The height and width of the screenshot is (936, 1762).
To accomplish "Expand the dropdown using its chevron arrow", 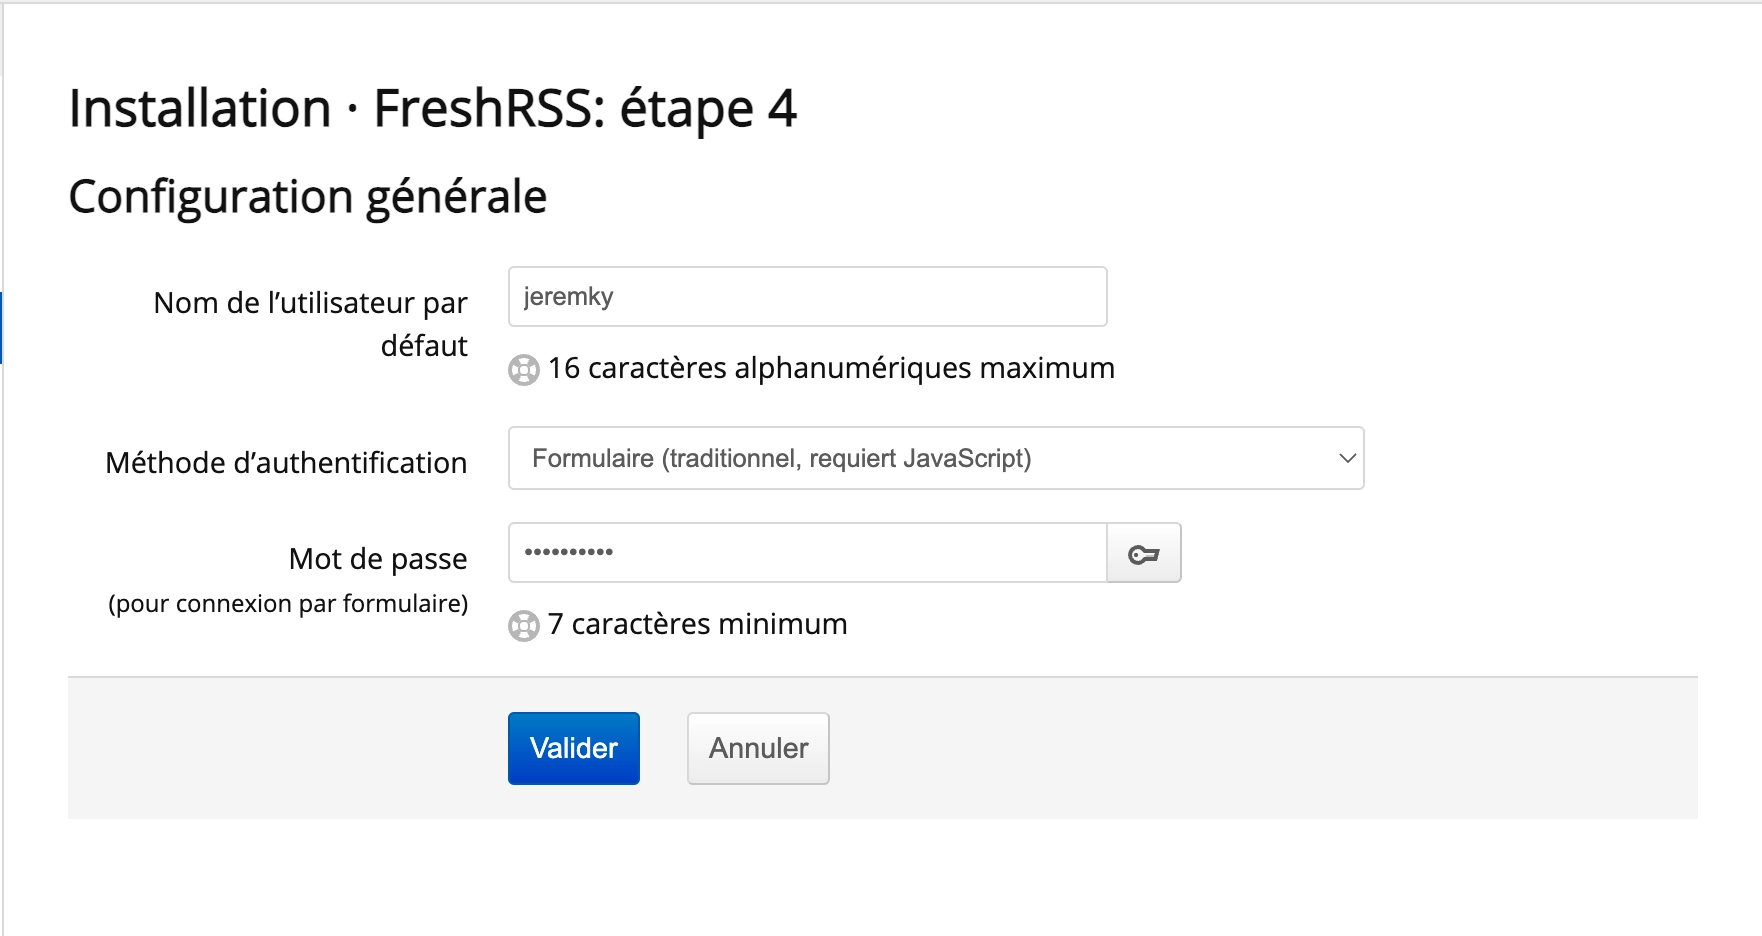I will click(x=1347, y=458).
